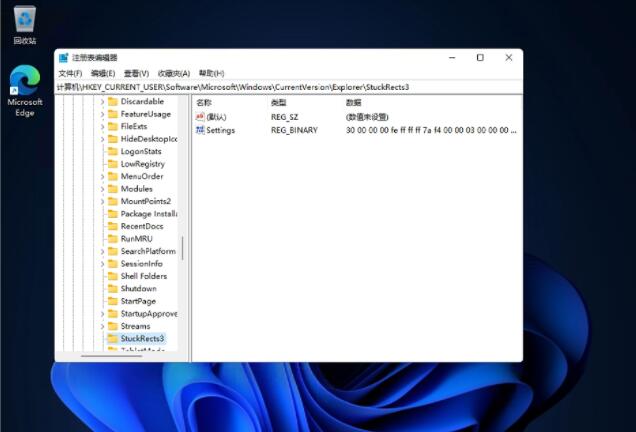Expand the Streams registry key
This screenshot has width=636, height=432.
[102, 326]
